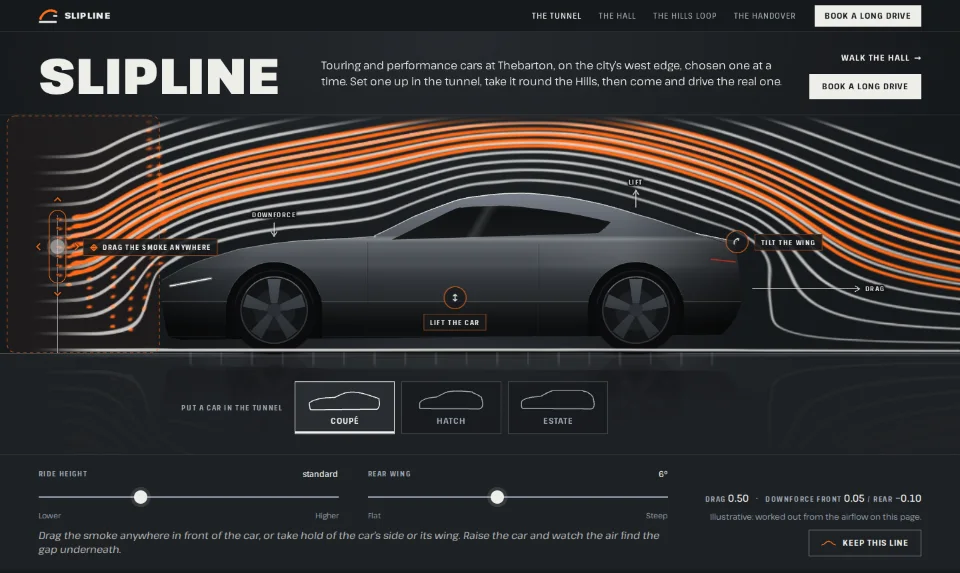Screen dimensions: 960x573
Task: Click the 'Flat' rear wing end label
Action: pyautogui.click(x=374, y=515)
